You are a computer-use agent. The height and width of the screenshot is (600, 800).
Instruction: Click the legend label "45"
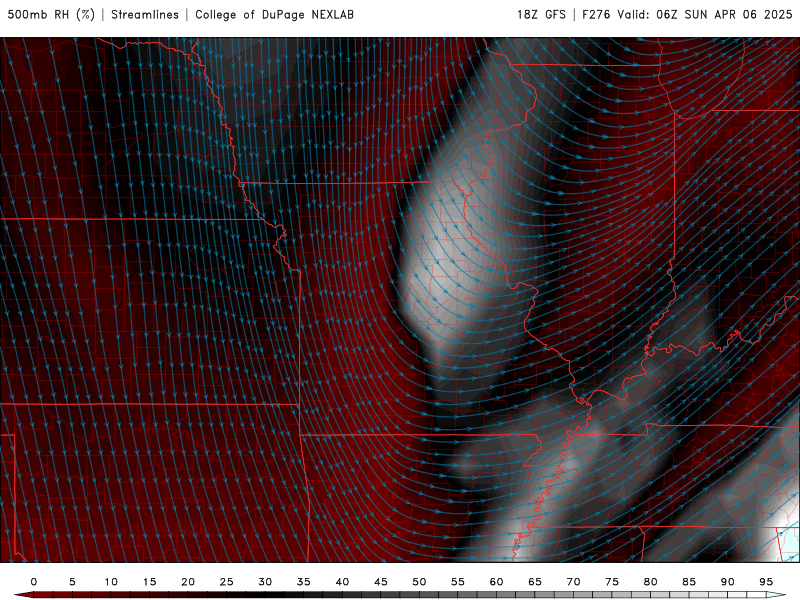[381, 582]
